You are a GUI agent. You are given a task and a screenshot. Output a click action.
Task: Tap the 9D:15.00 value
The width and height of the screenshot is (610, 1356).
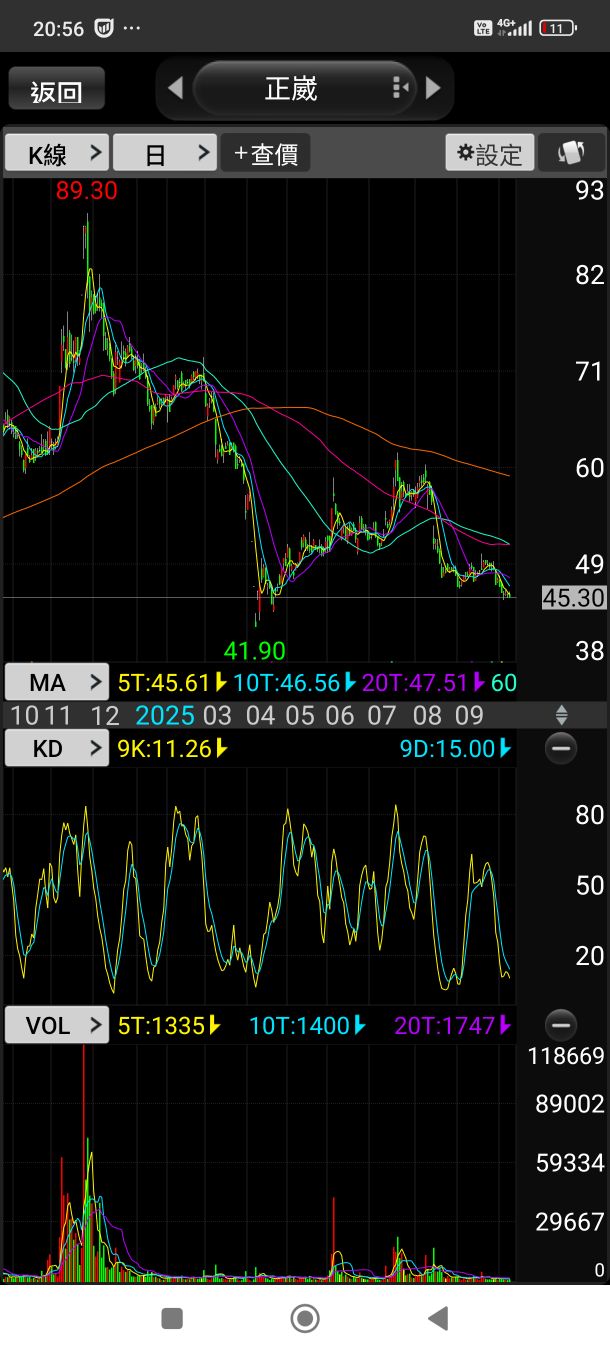coord(456,748)
